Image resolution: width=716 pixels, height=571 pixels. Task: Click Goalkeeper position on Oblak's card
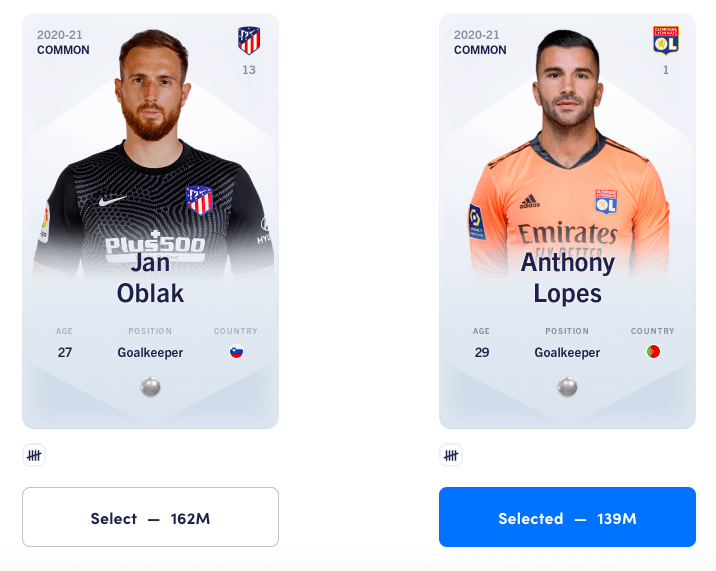(150, 353)
